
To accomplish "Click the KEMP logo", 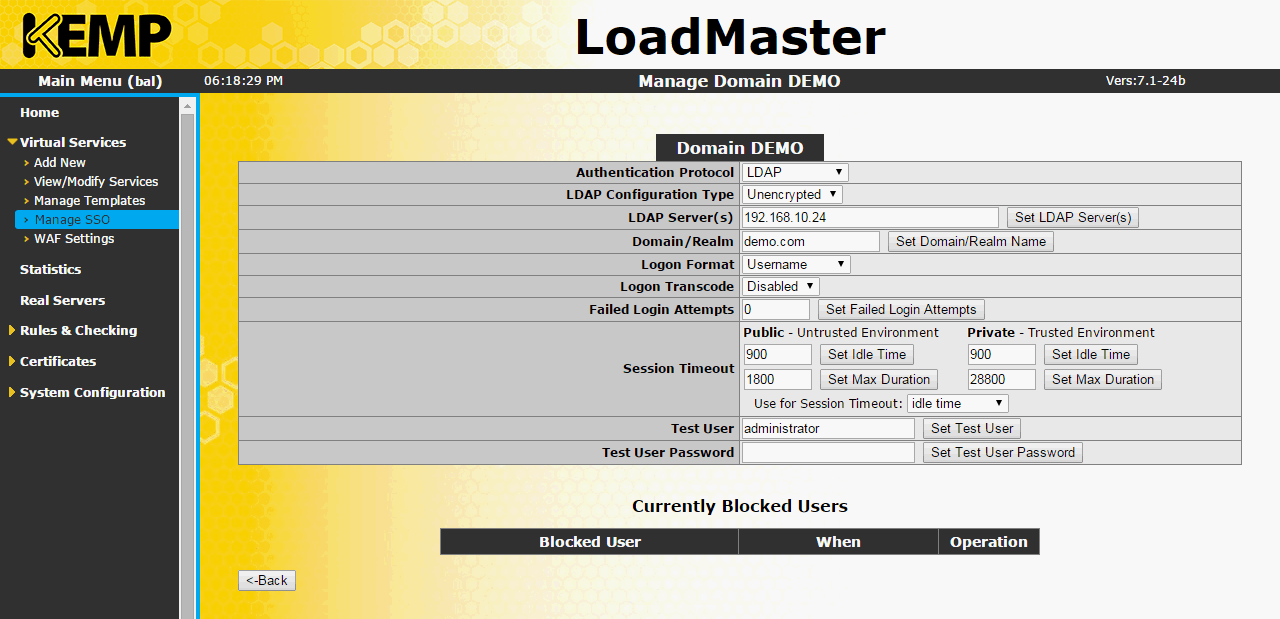I will [97, 35].
